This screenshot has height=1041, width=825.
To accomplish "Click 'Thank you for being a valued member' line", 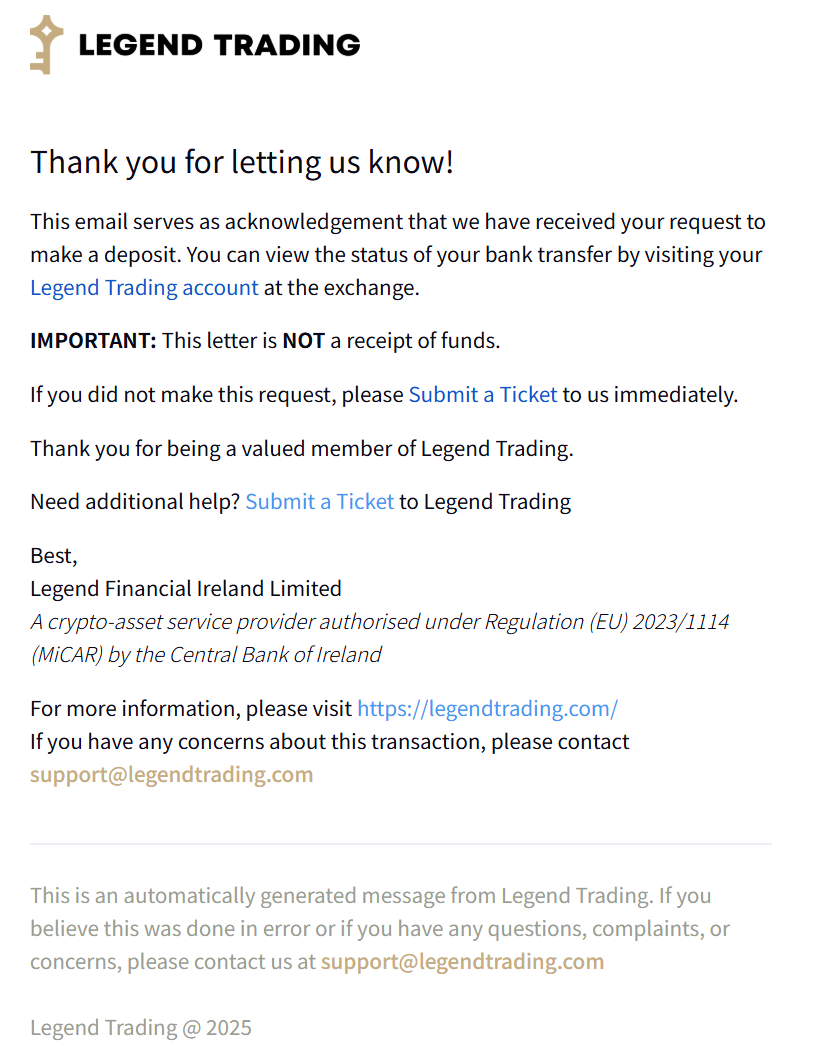I will point(302,449).
